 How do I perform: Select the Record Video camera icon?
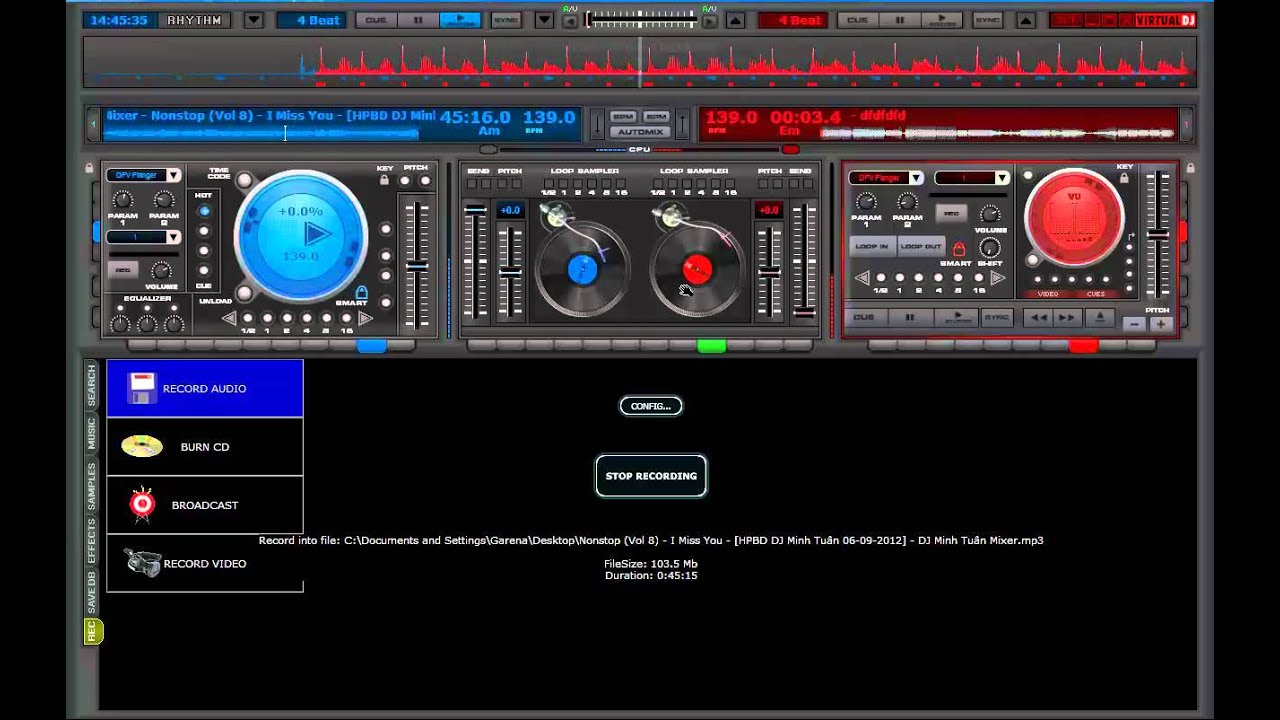click(144, 563)
